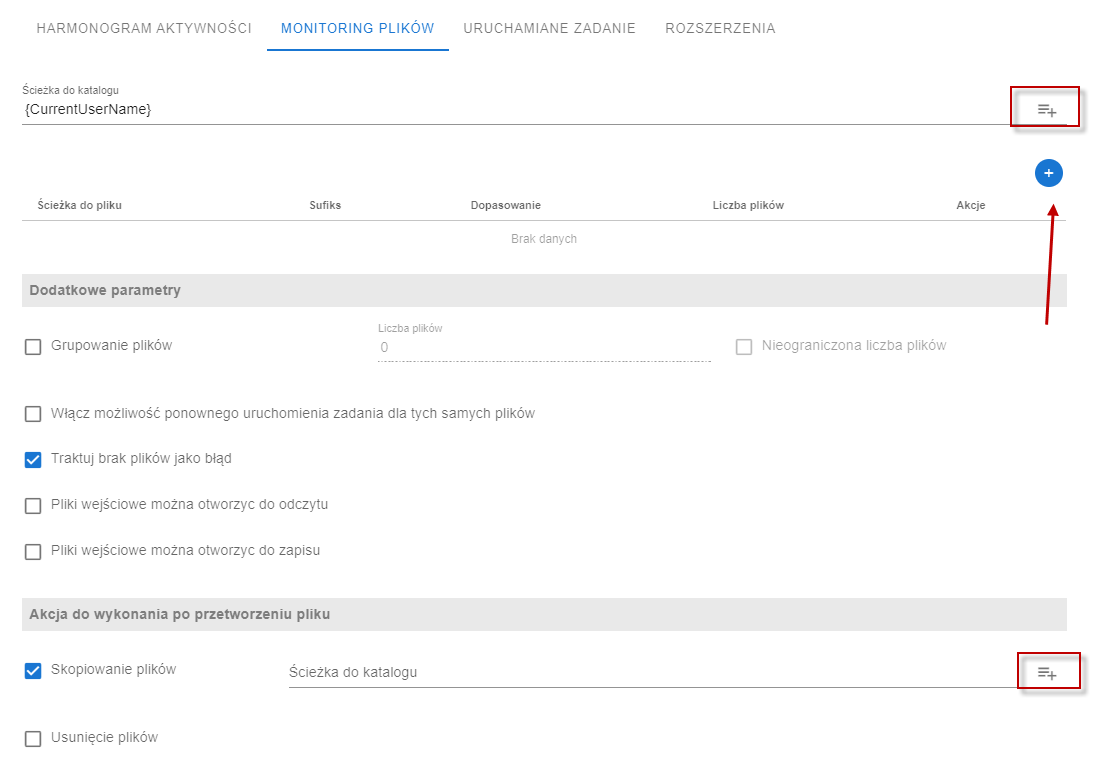Select the Monitoring plików tab
The width and height of the screenshot is (1110, 771).
(357, 28)
